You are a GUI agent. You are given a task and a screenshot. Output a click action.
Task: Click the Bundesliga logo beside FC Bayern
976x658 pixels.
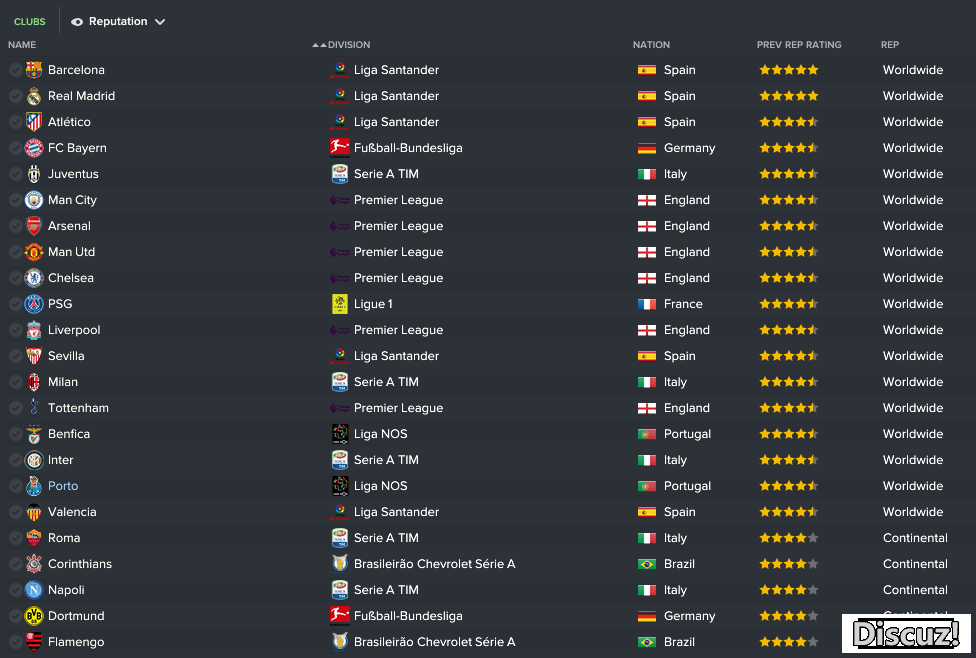340,148
